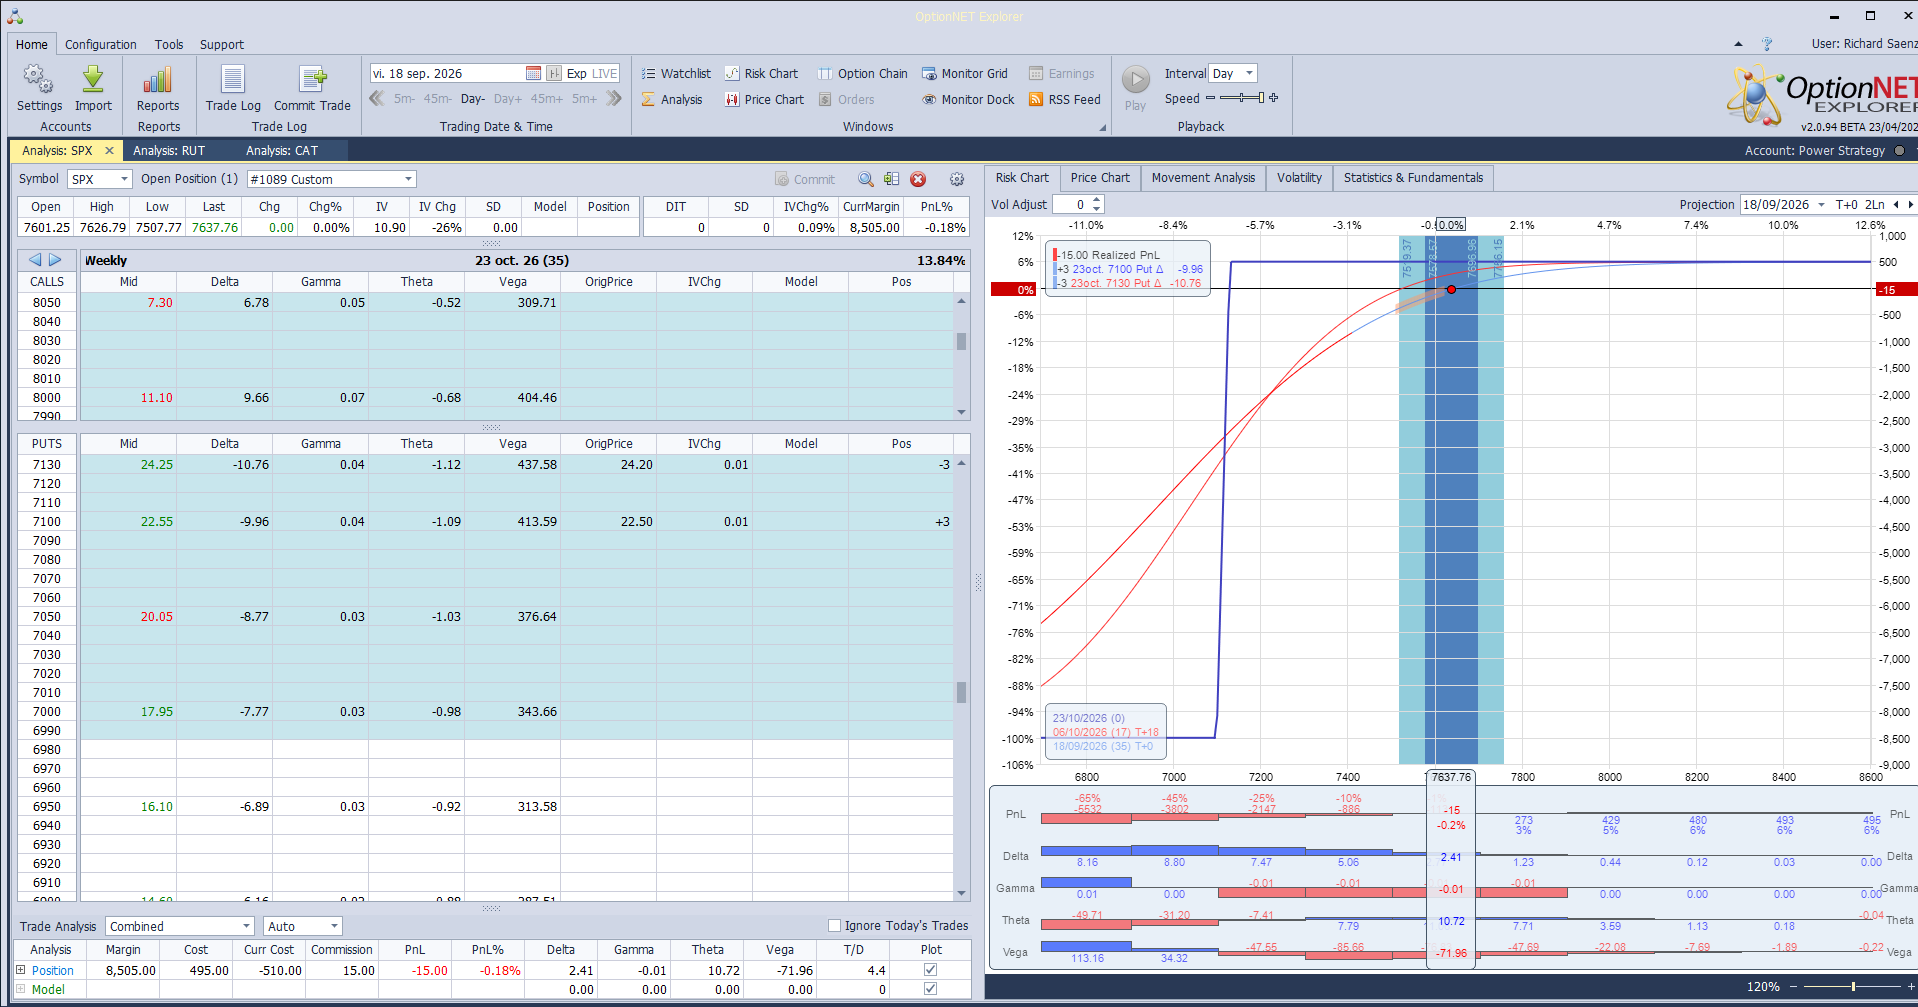Toggle the Model row Plot checkbox
Viewport: 1918px width, 1007px height.
tap(931, 989)
